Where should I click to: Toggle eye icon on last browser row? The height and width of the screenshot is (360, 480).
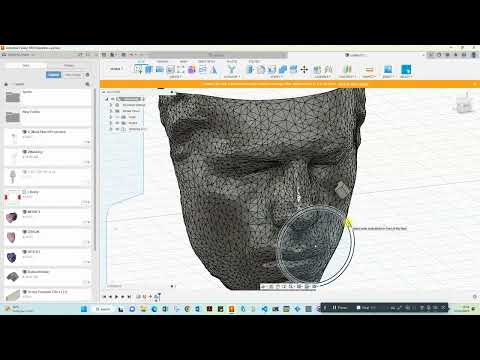pos(117,129)
